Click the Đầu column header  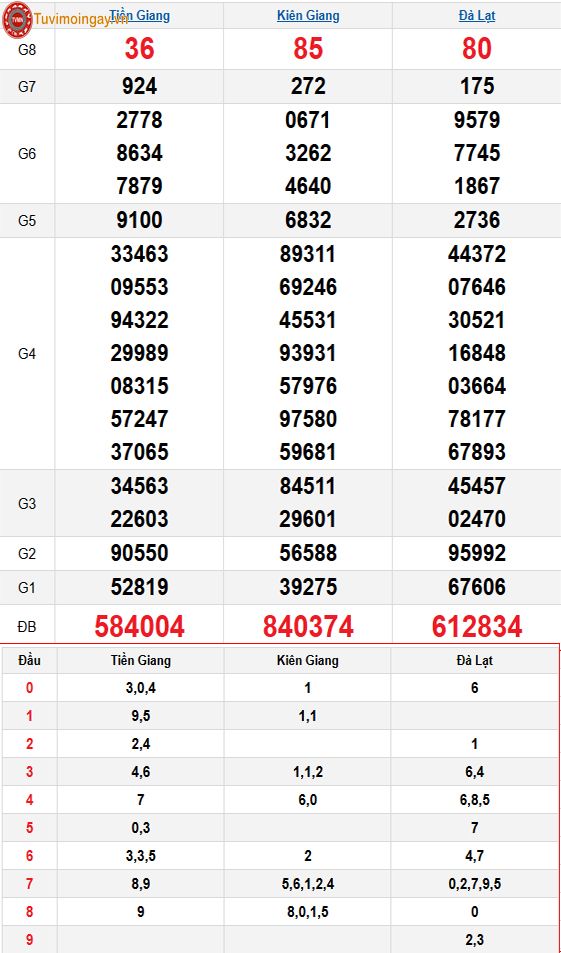click(x=29, y=660)
